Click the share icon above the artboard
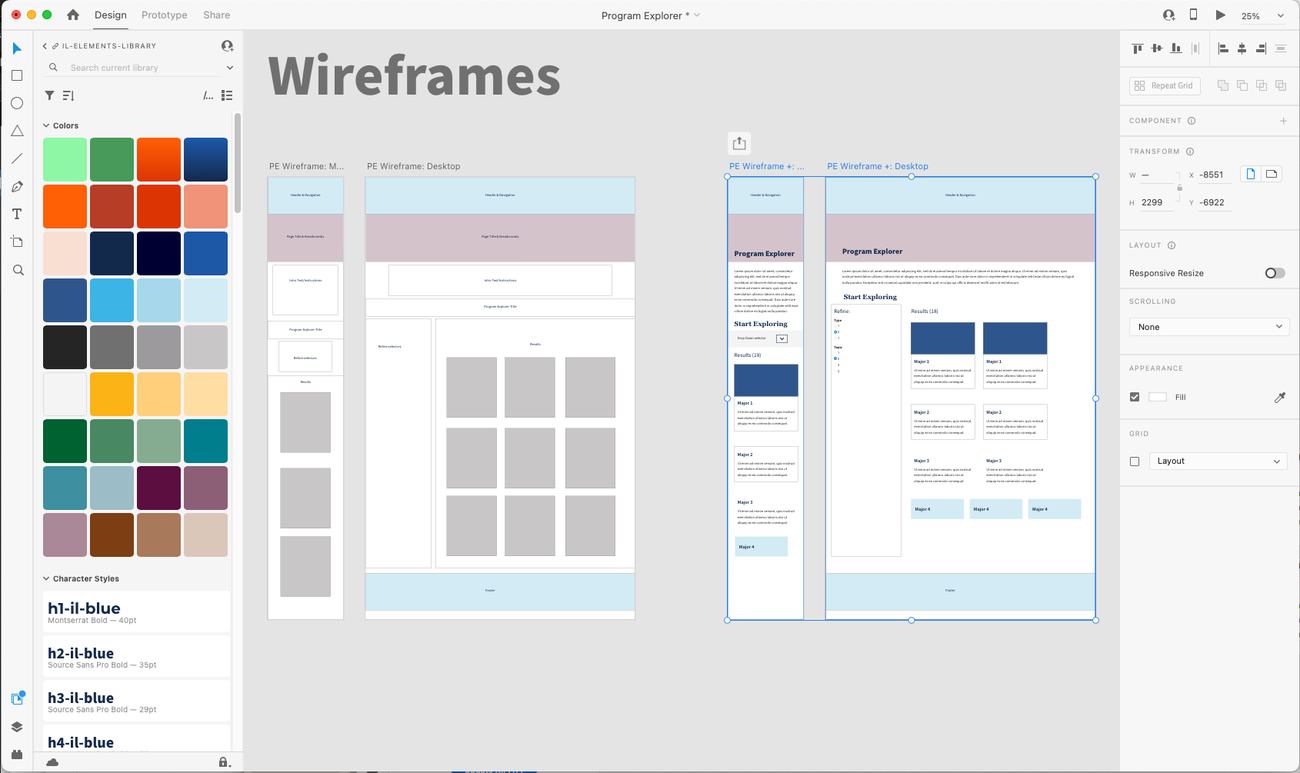 coord(739,143)
